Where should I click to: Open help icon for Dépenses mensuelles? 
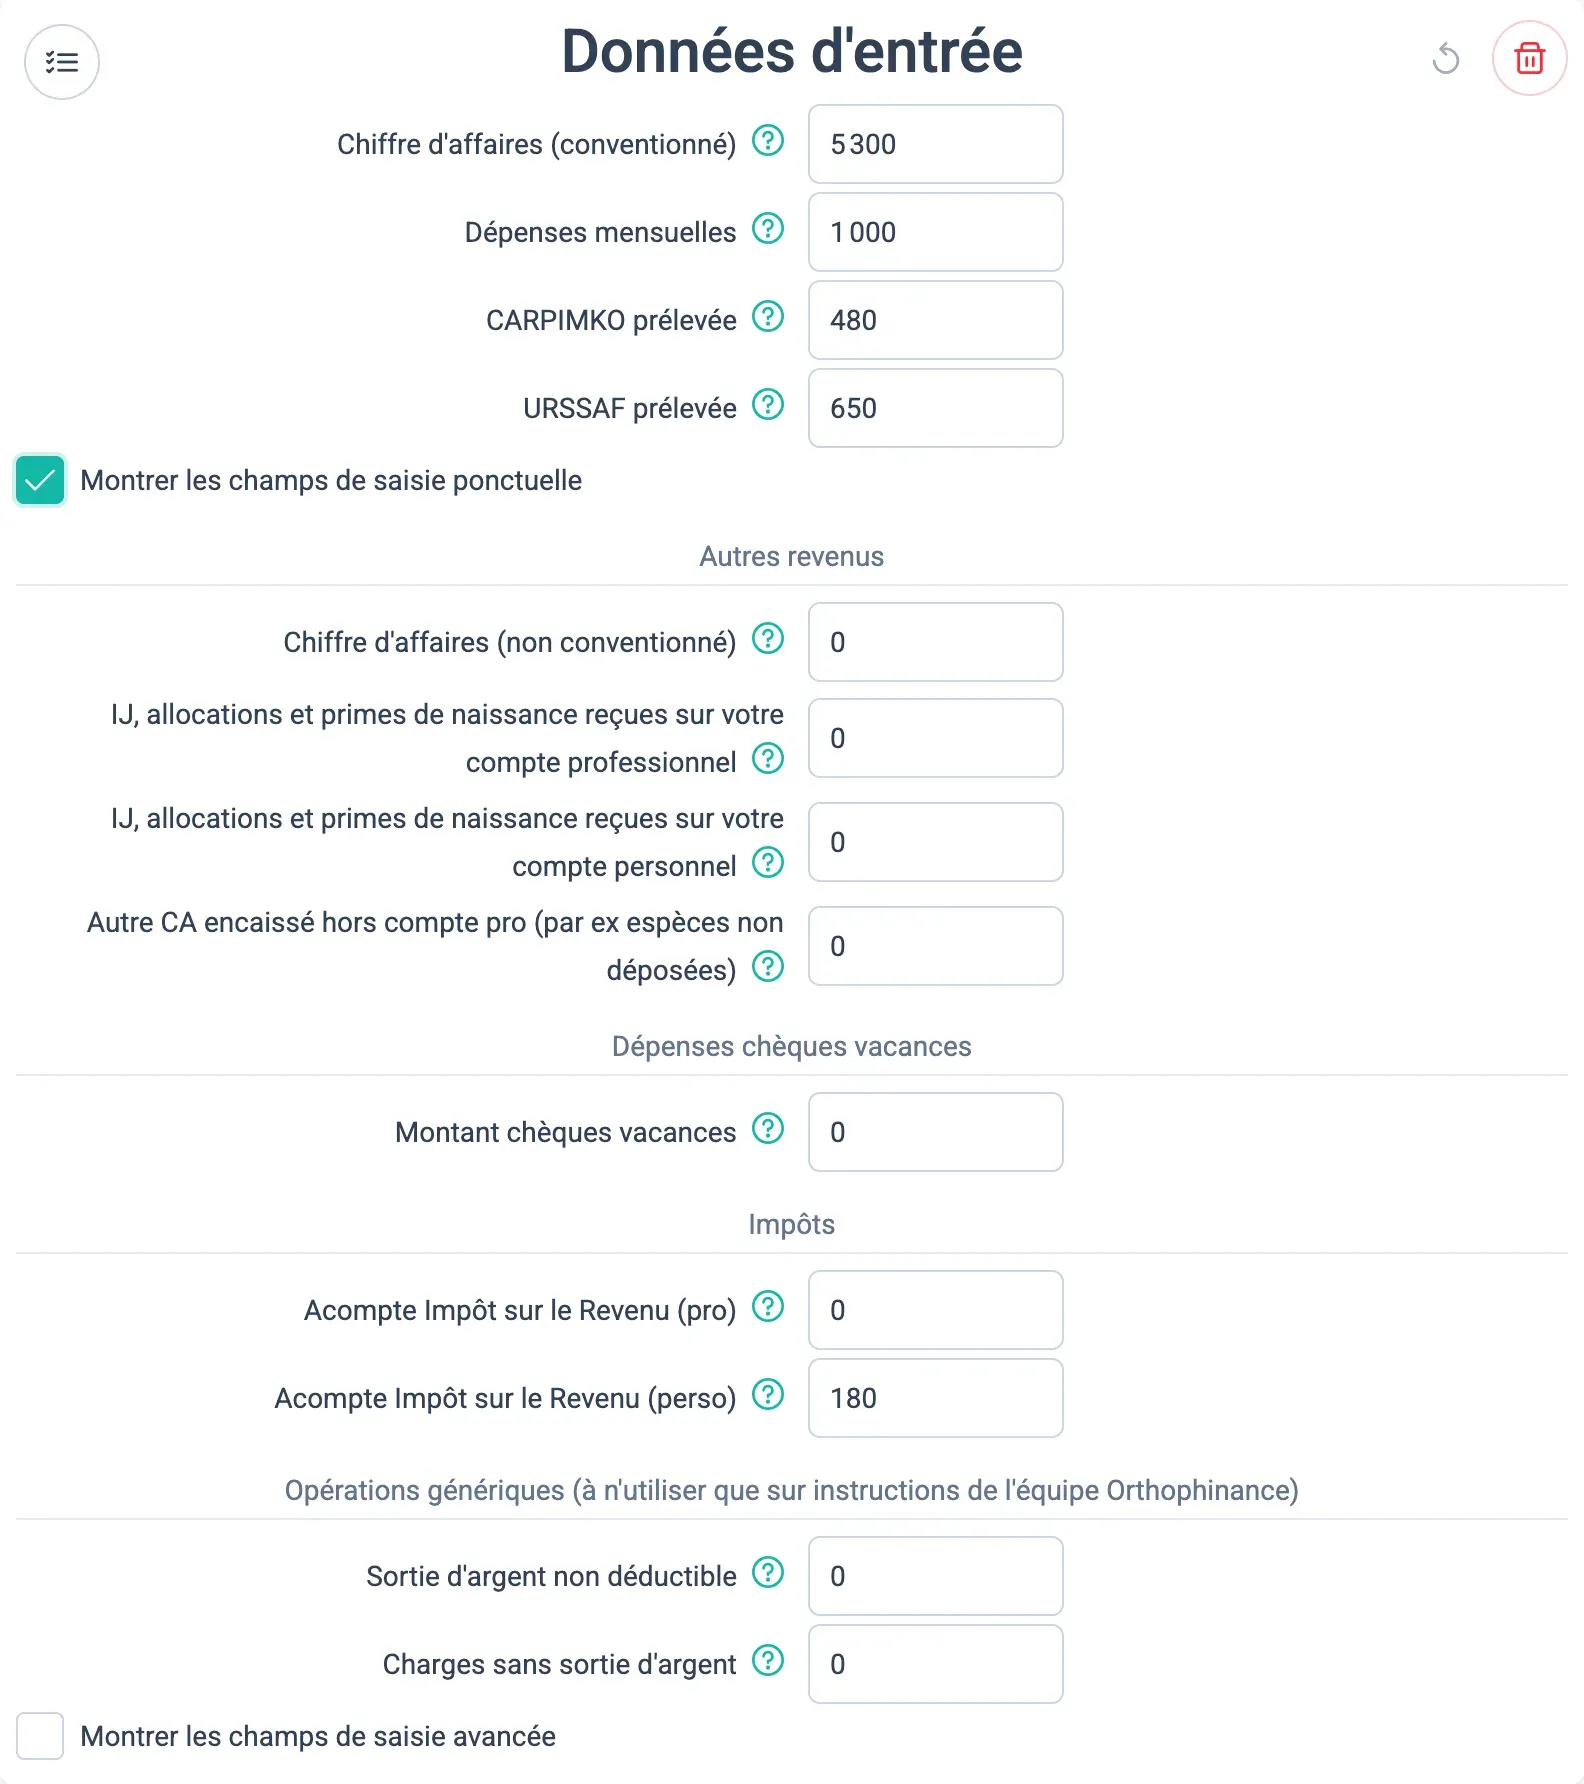click(768, 229)
